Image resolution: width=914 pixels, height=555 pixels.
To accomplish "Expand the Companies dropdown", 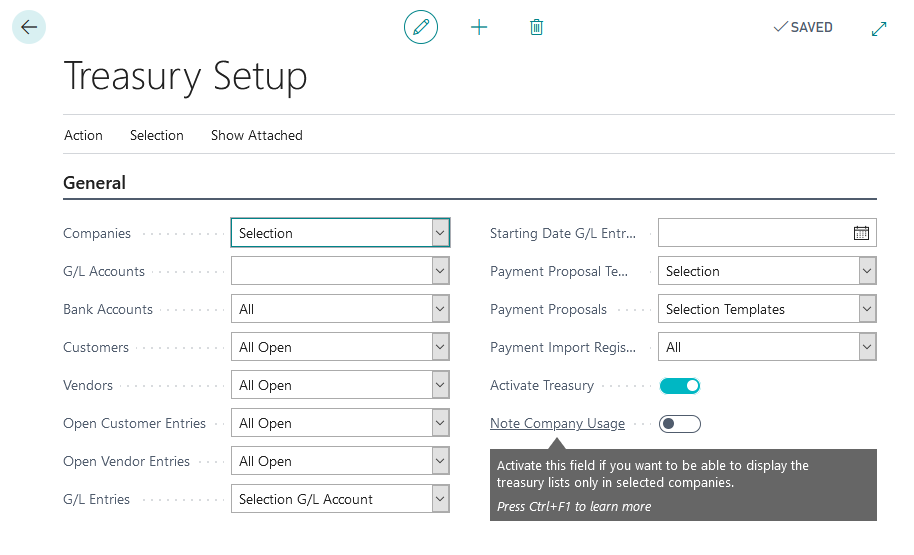I will [440, 233].
